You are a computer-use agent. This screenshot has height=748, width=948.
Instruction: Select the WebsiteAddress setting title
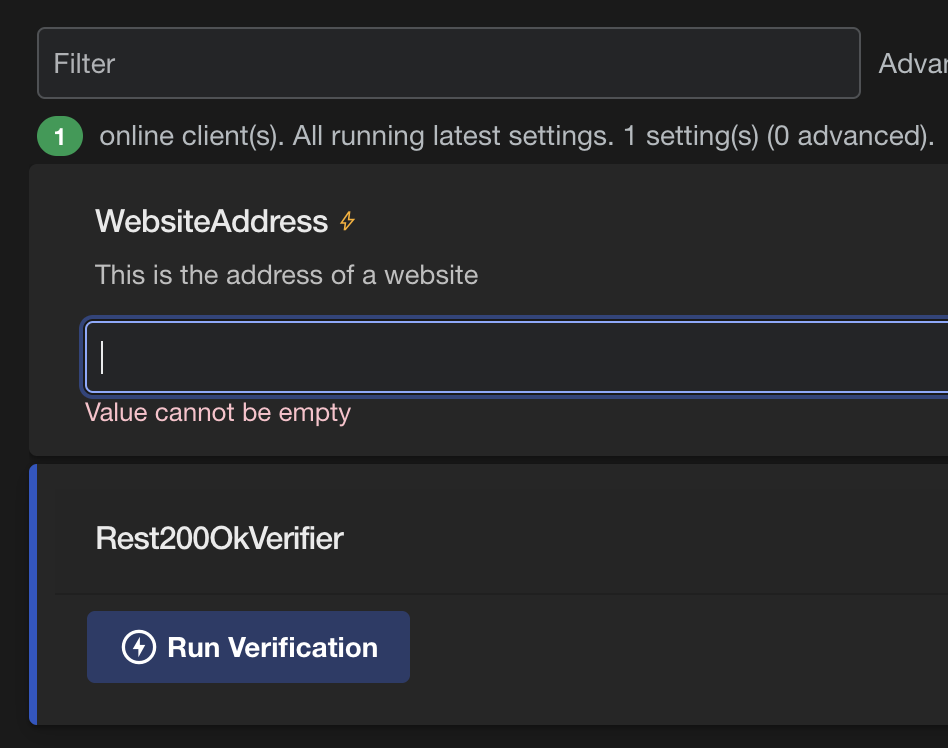[x=212, y=221]
